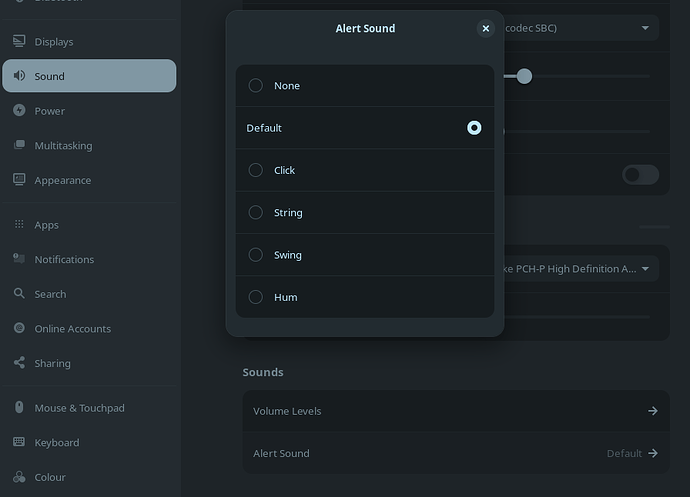Click the Apps grid icon
690x497 pixels.
(19, 224)
